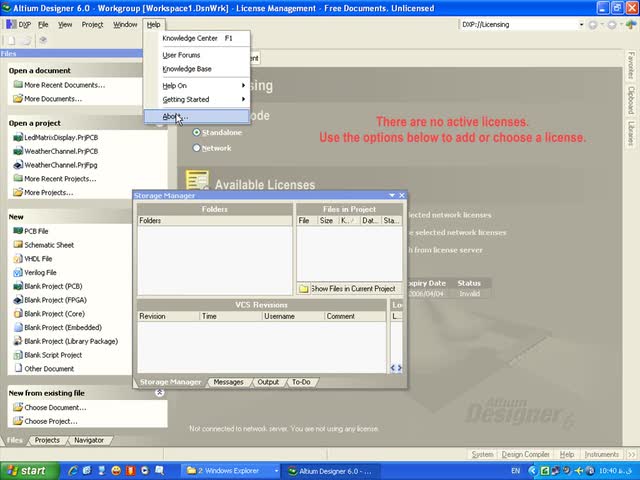This screenshot has height=480, width=640.
Task: Click the VHDL File icon
Action: pyautogui.click(x=18, y=258)
